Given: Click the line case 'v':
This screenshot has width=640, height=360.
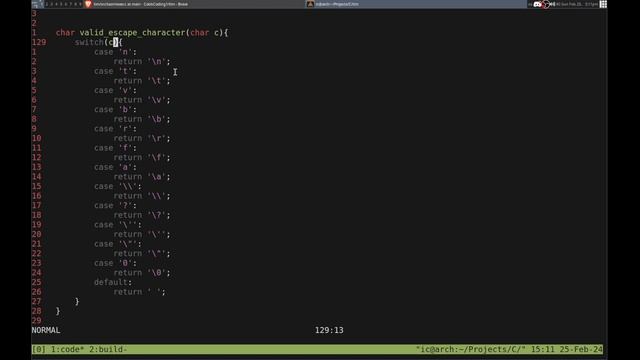Looking at the screenshot, I should point(116,90).
